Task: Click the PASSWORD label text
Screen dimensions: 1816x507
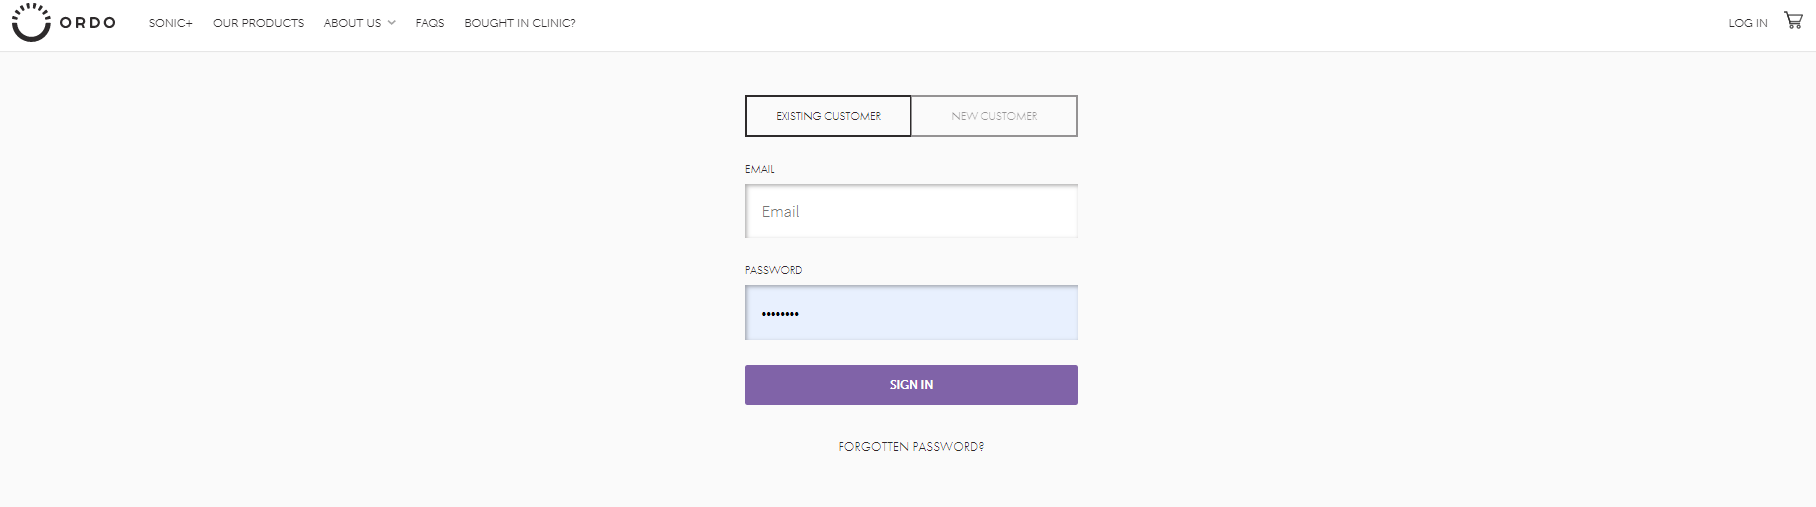Action: (773, 270)
